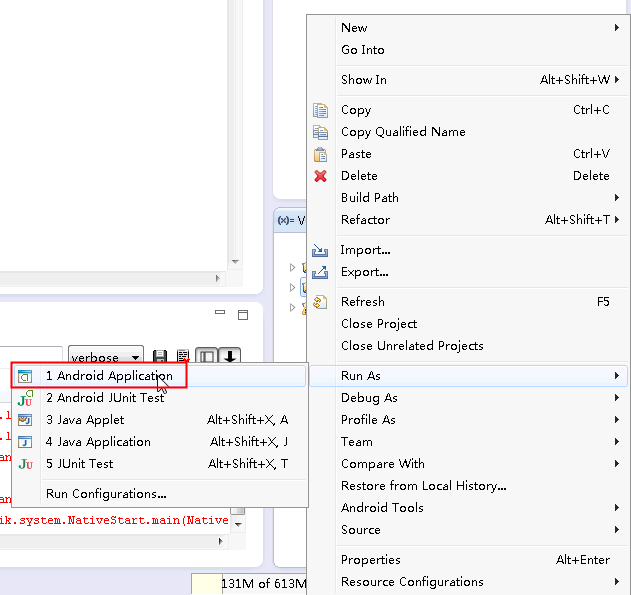Click the Copy Qualified Name icon
Screen dimensions: 631x595
click(320, 132)
